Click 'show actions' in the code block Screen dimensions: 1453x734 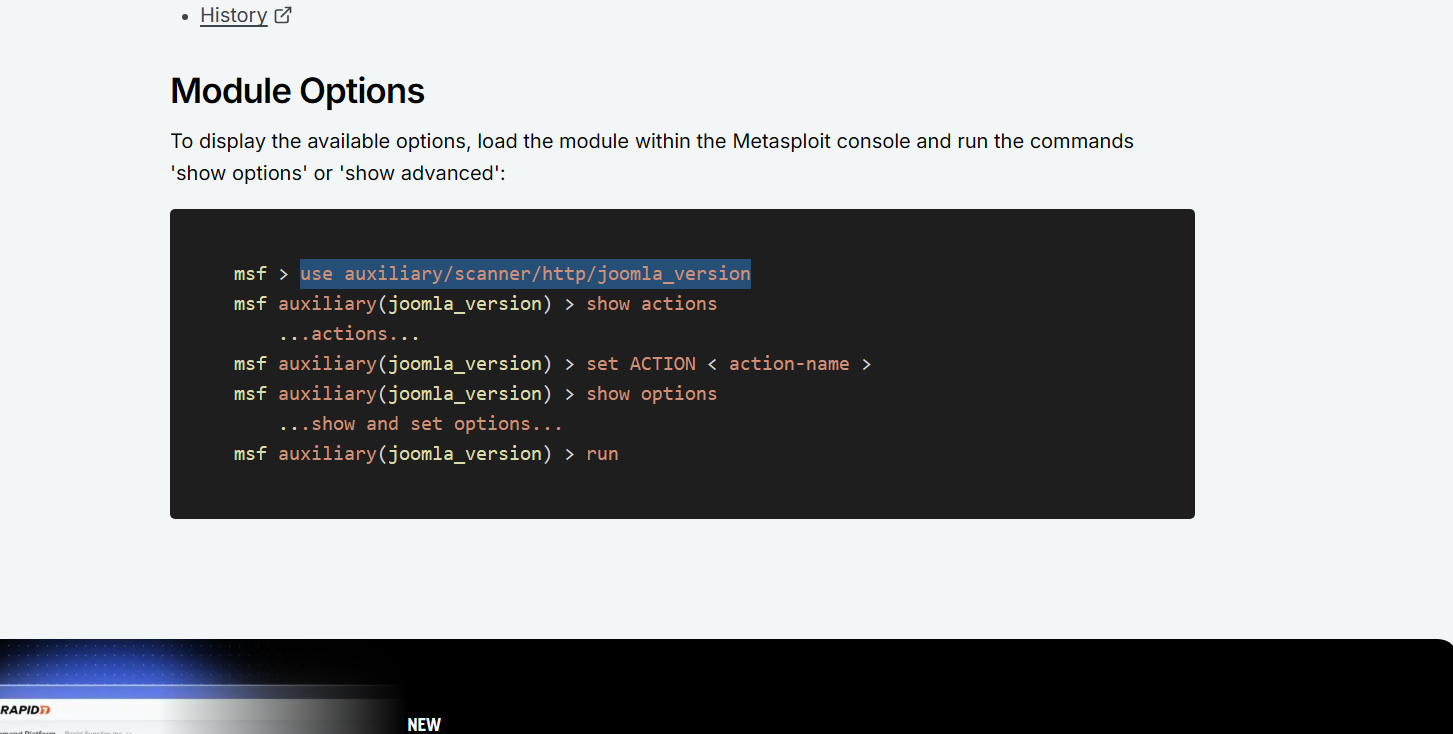point(651,303)
